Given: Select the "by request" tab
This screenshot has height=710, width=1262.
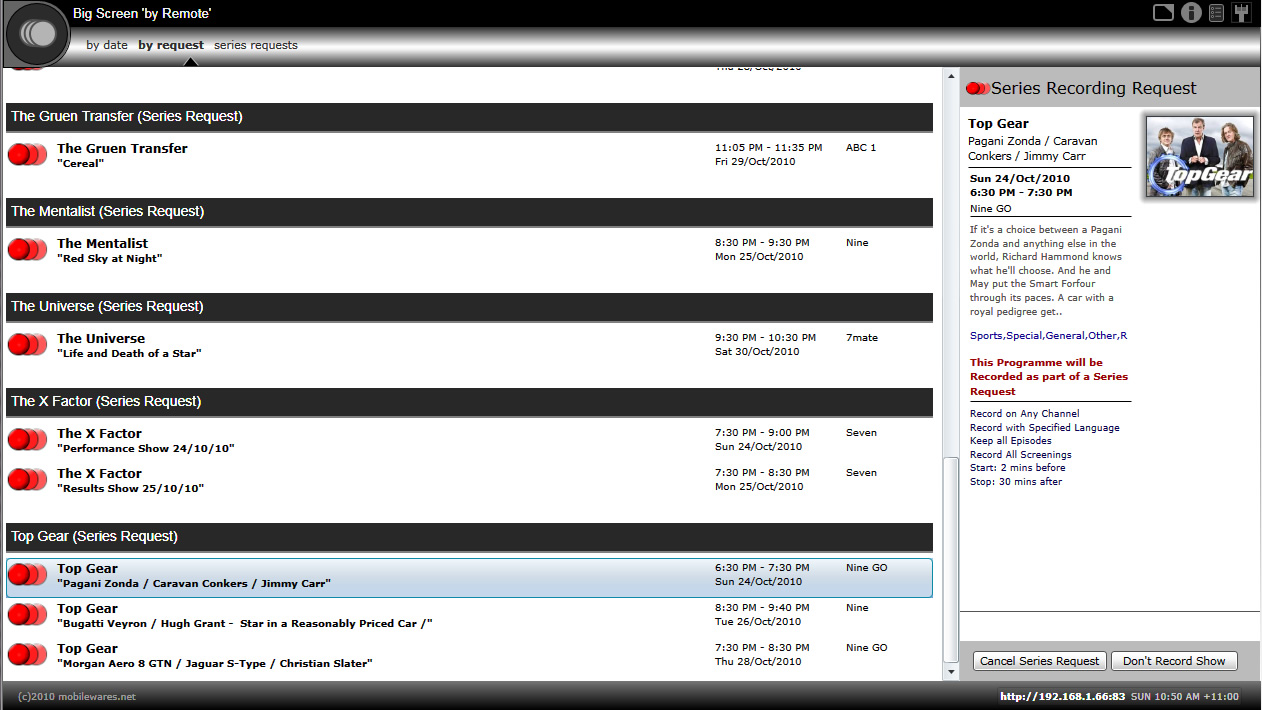Looking at the screenshot, I should (171, 45).
